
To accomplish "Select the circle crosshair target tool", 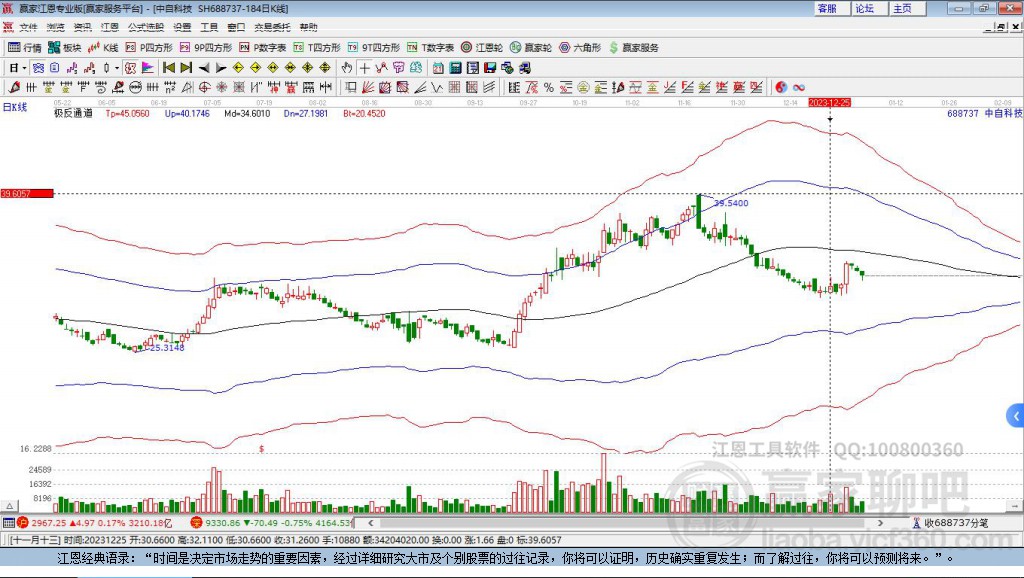I will coord(204,88).
